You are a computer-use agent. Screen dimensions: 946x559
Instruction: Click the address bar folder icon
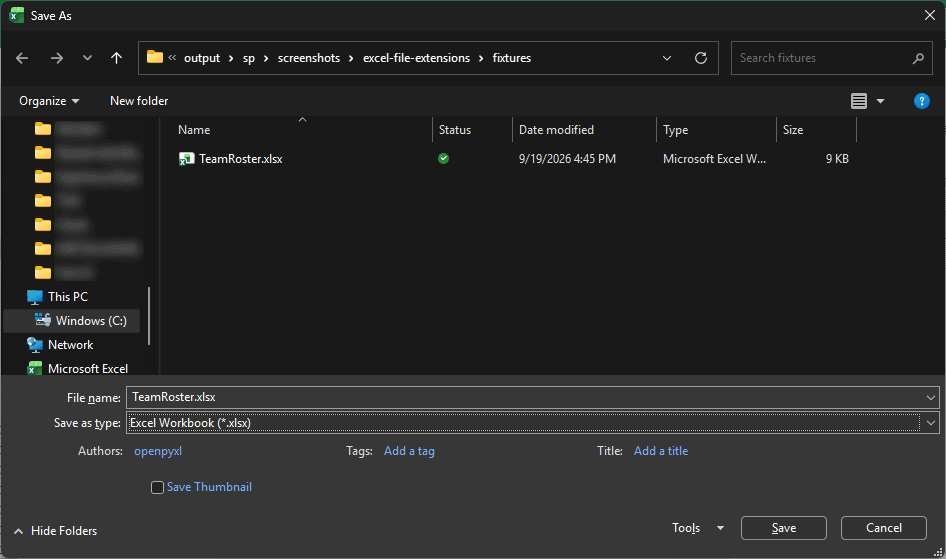click(155, 57)
